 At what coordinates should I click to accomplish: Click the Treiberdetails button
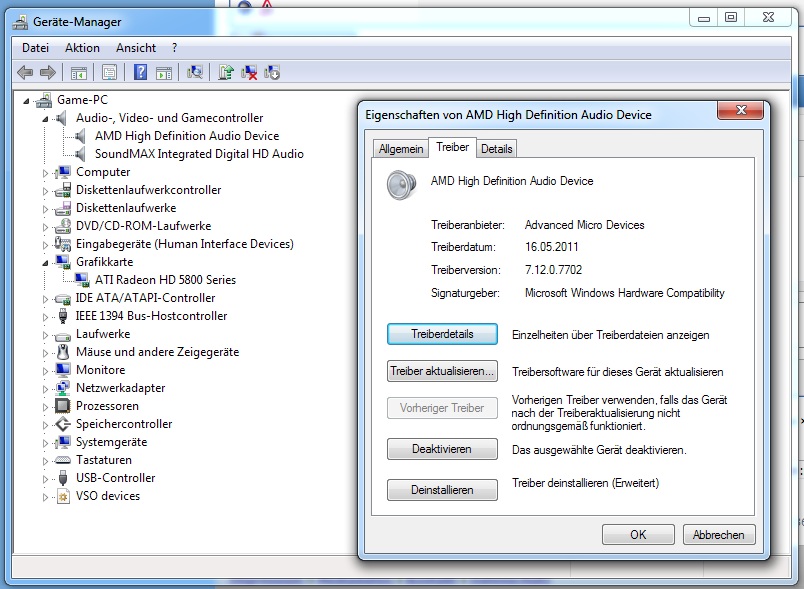[x=442, y=334]
